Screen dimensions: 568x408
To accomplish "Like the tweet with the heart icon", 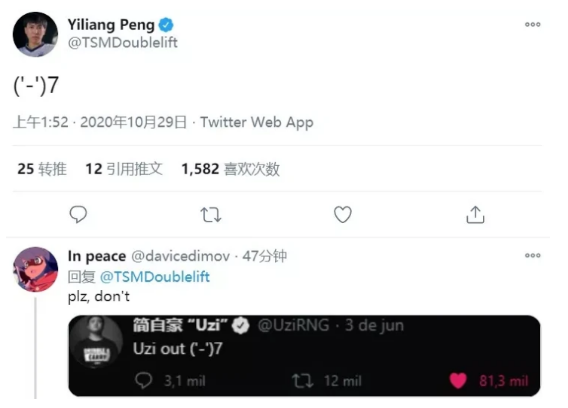I will [x=343, y=214].
